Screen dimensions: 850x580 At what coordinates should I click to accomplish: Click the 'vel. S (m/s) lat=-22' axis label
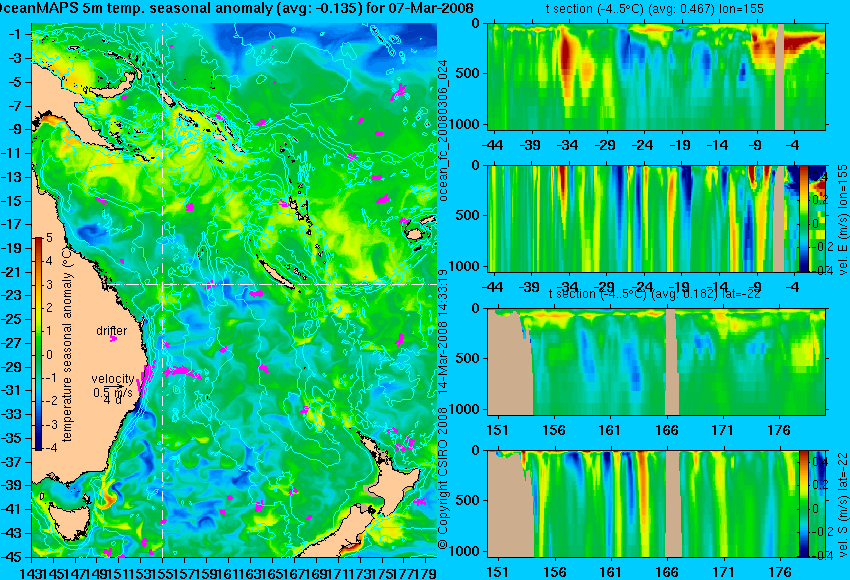pyautogui.click(x=842, y=504)
